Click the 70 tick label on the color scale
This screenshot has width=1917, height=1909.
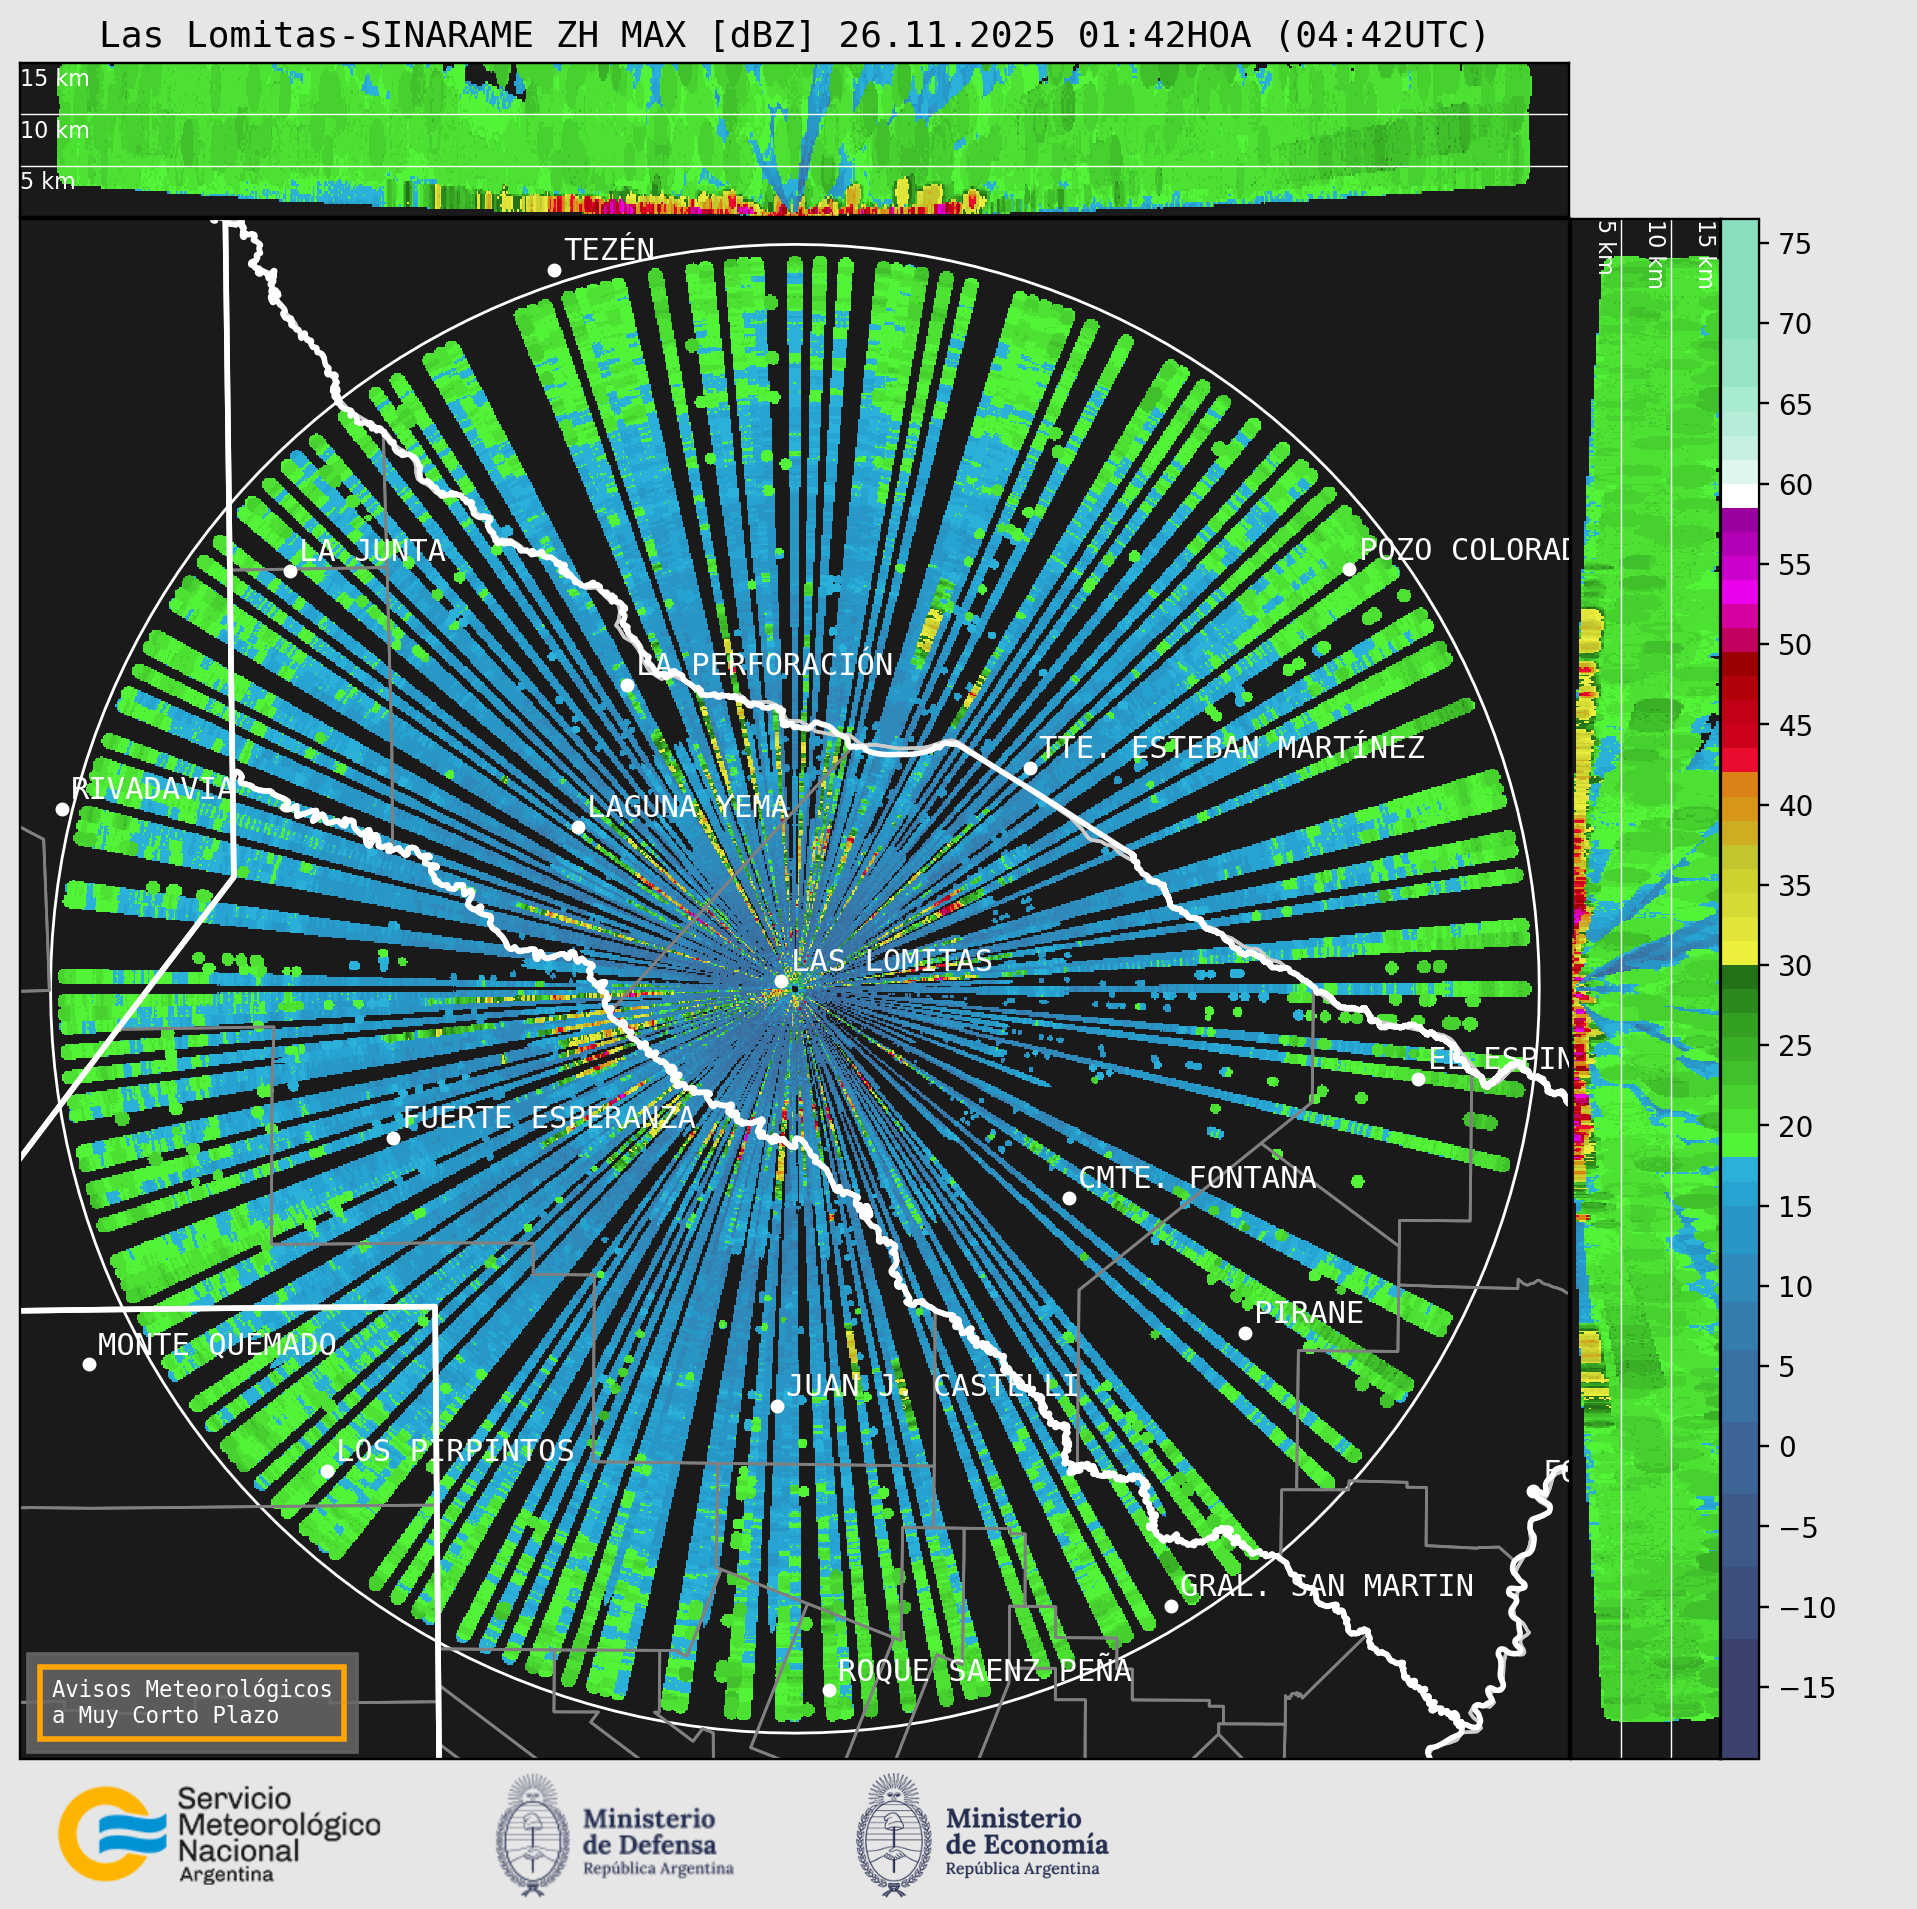click(1796, 324)
